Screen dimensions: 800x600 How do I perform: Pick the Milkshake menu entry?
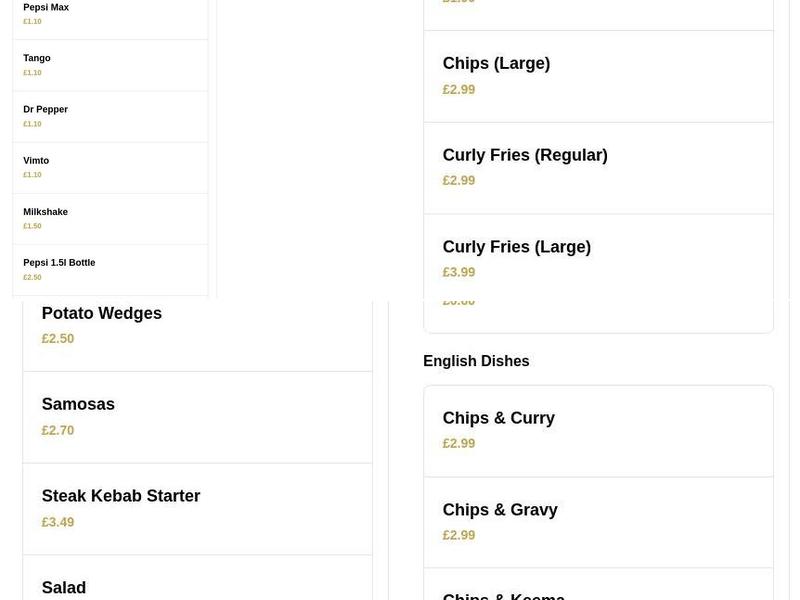pos(46,211)
